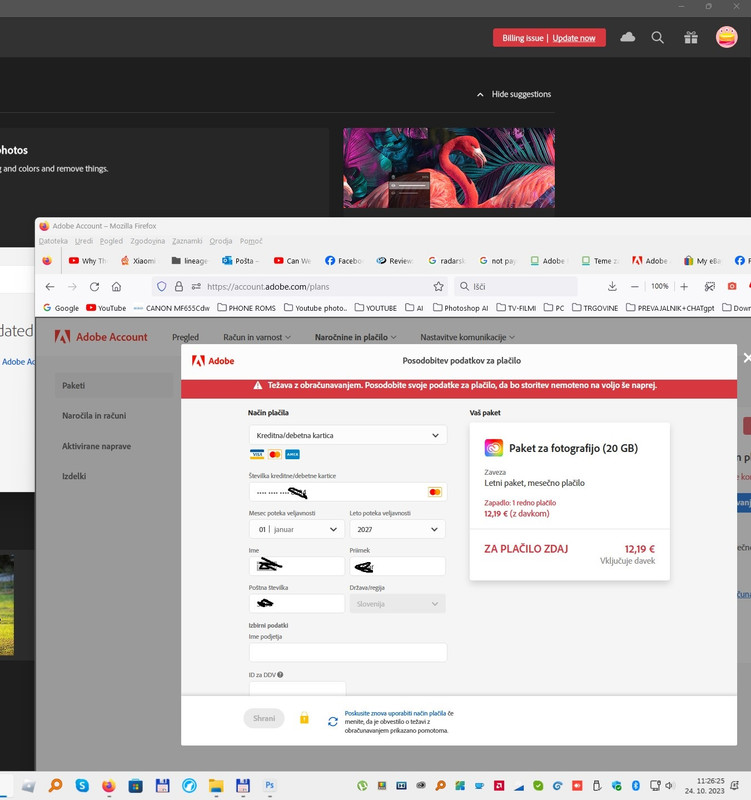Screen dimensions: 751x800
Task: Open Skype icon in the taskbar
Action: 82,785
